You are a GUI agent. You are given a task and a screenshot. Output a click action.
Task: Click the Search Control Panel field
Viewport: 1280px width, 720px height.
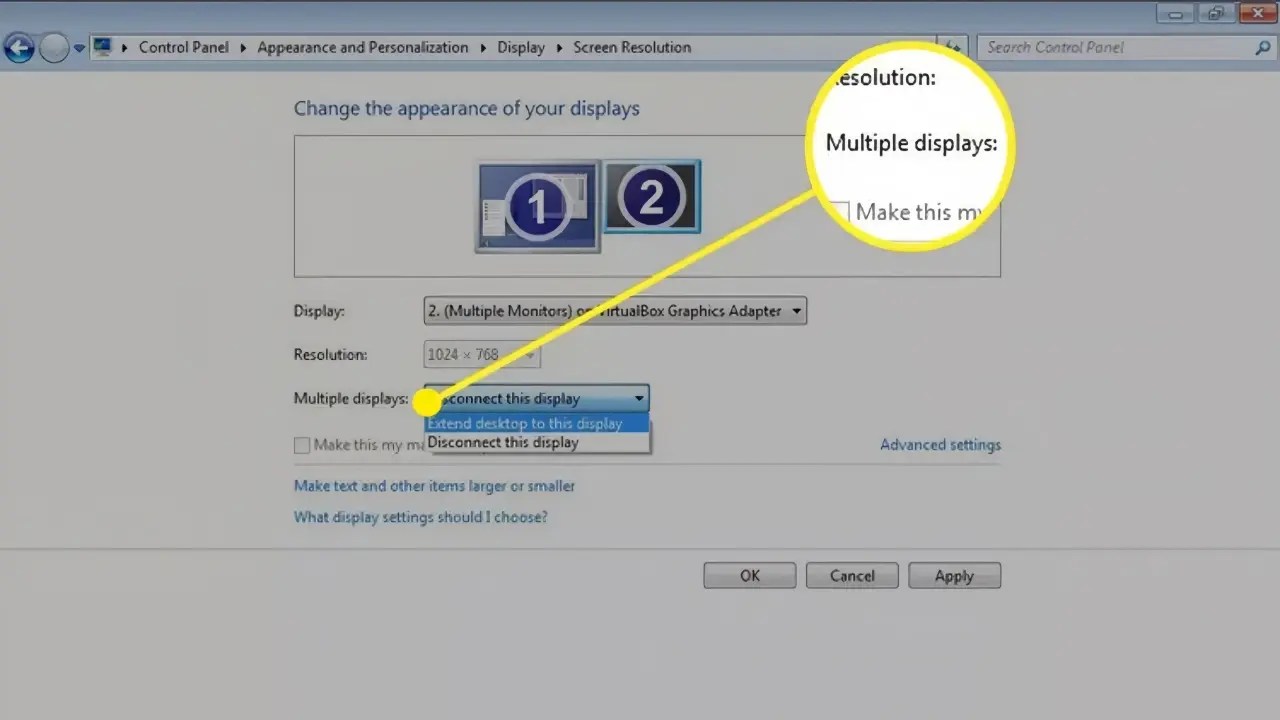[x=1100, y=47]
